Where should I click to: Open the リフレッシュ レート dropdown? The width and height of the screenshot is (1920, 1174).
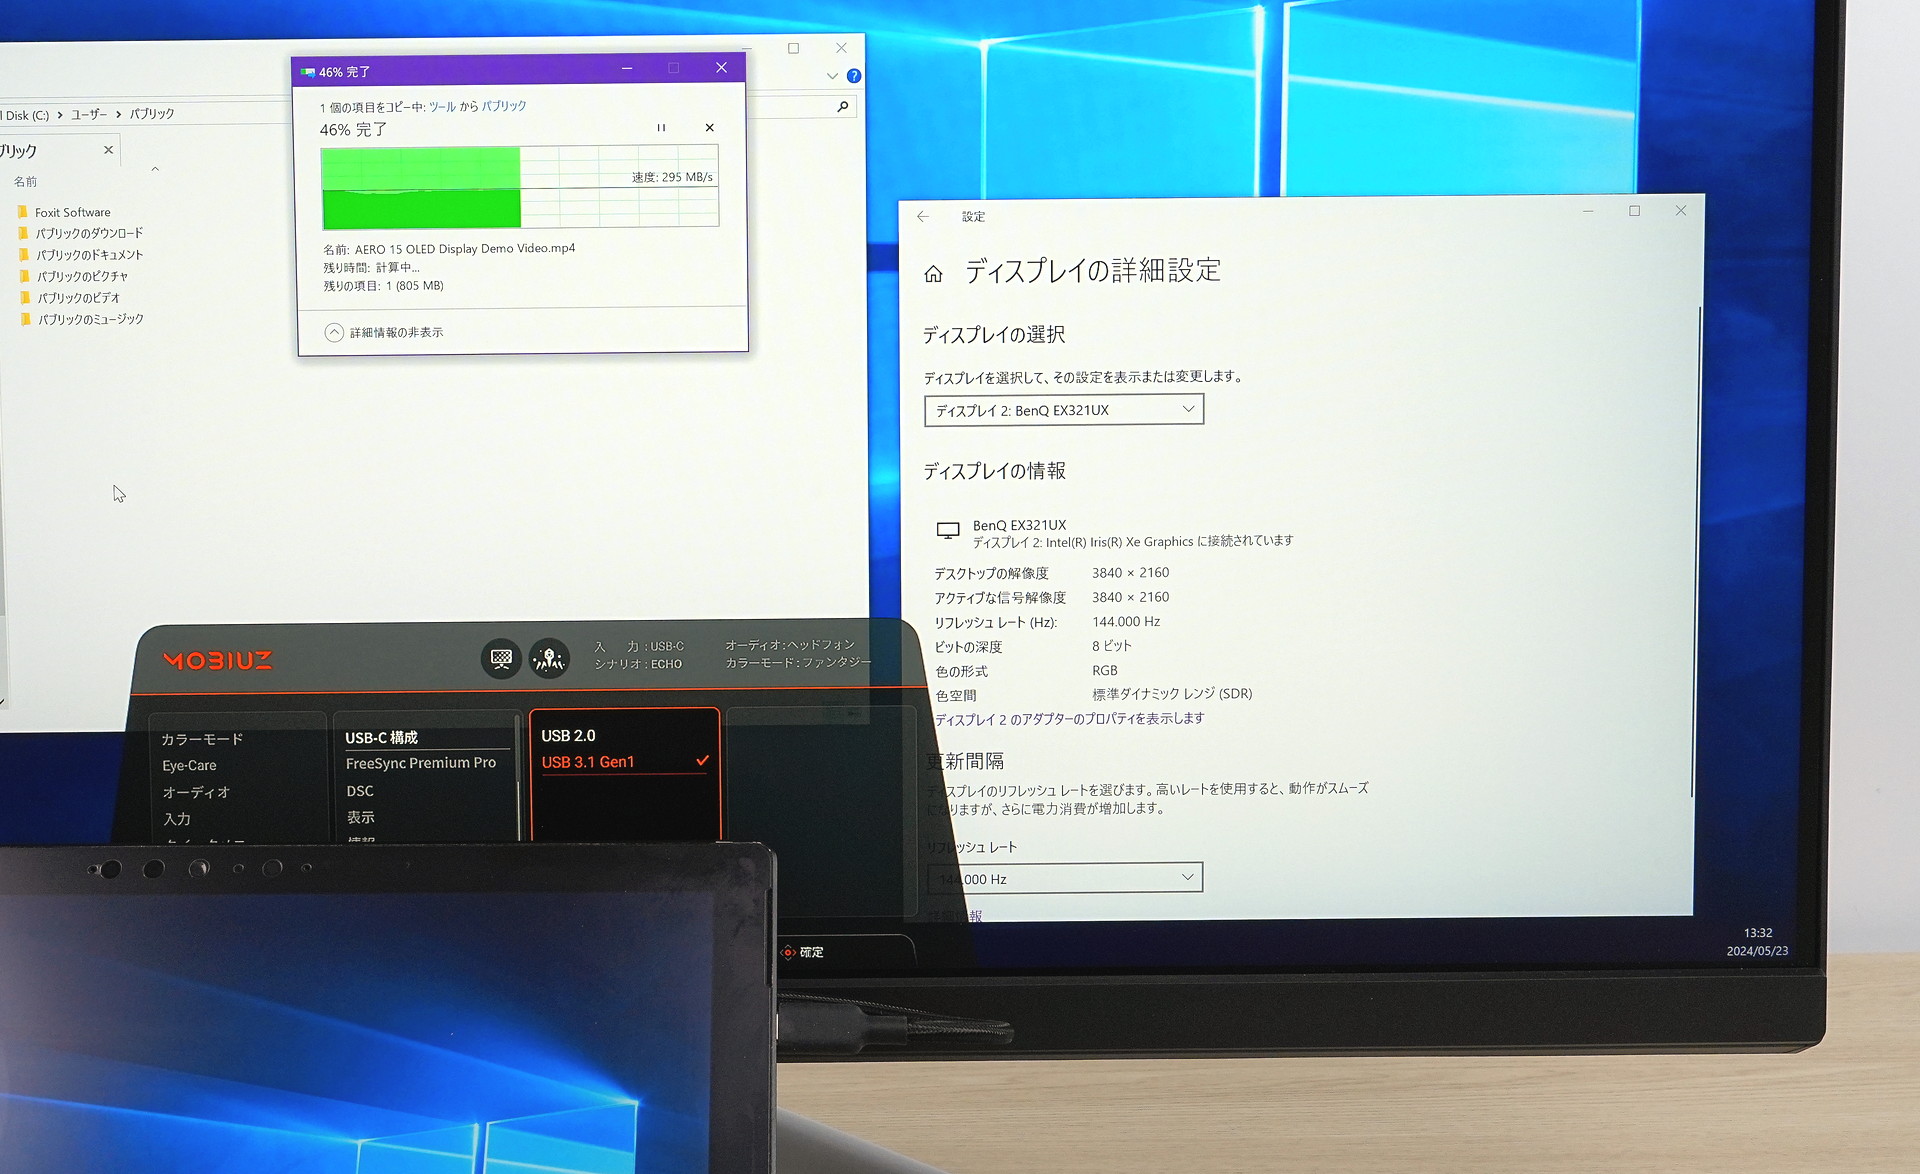point(1065,878)
